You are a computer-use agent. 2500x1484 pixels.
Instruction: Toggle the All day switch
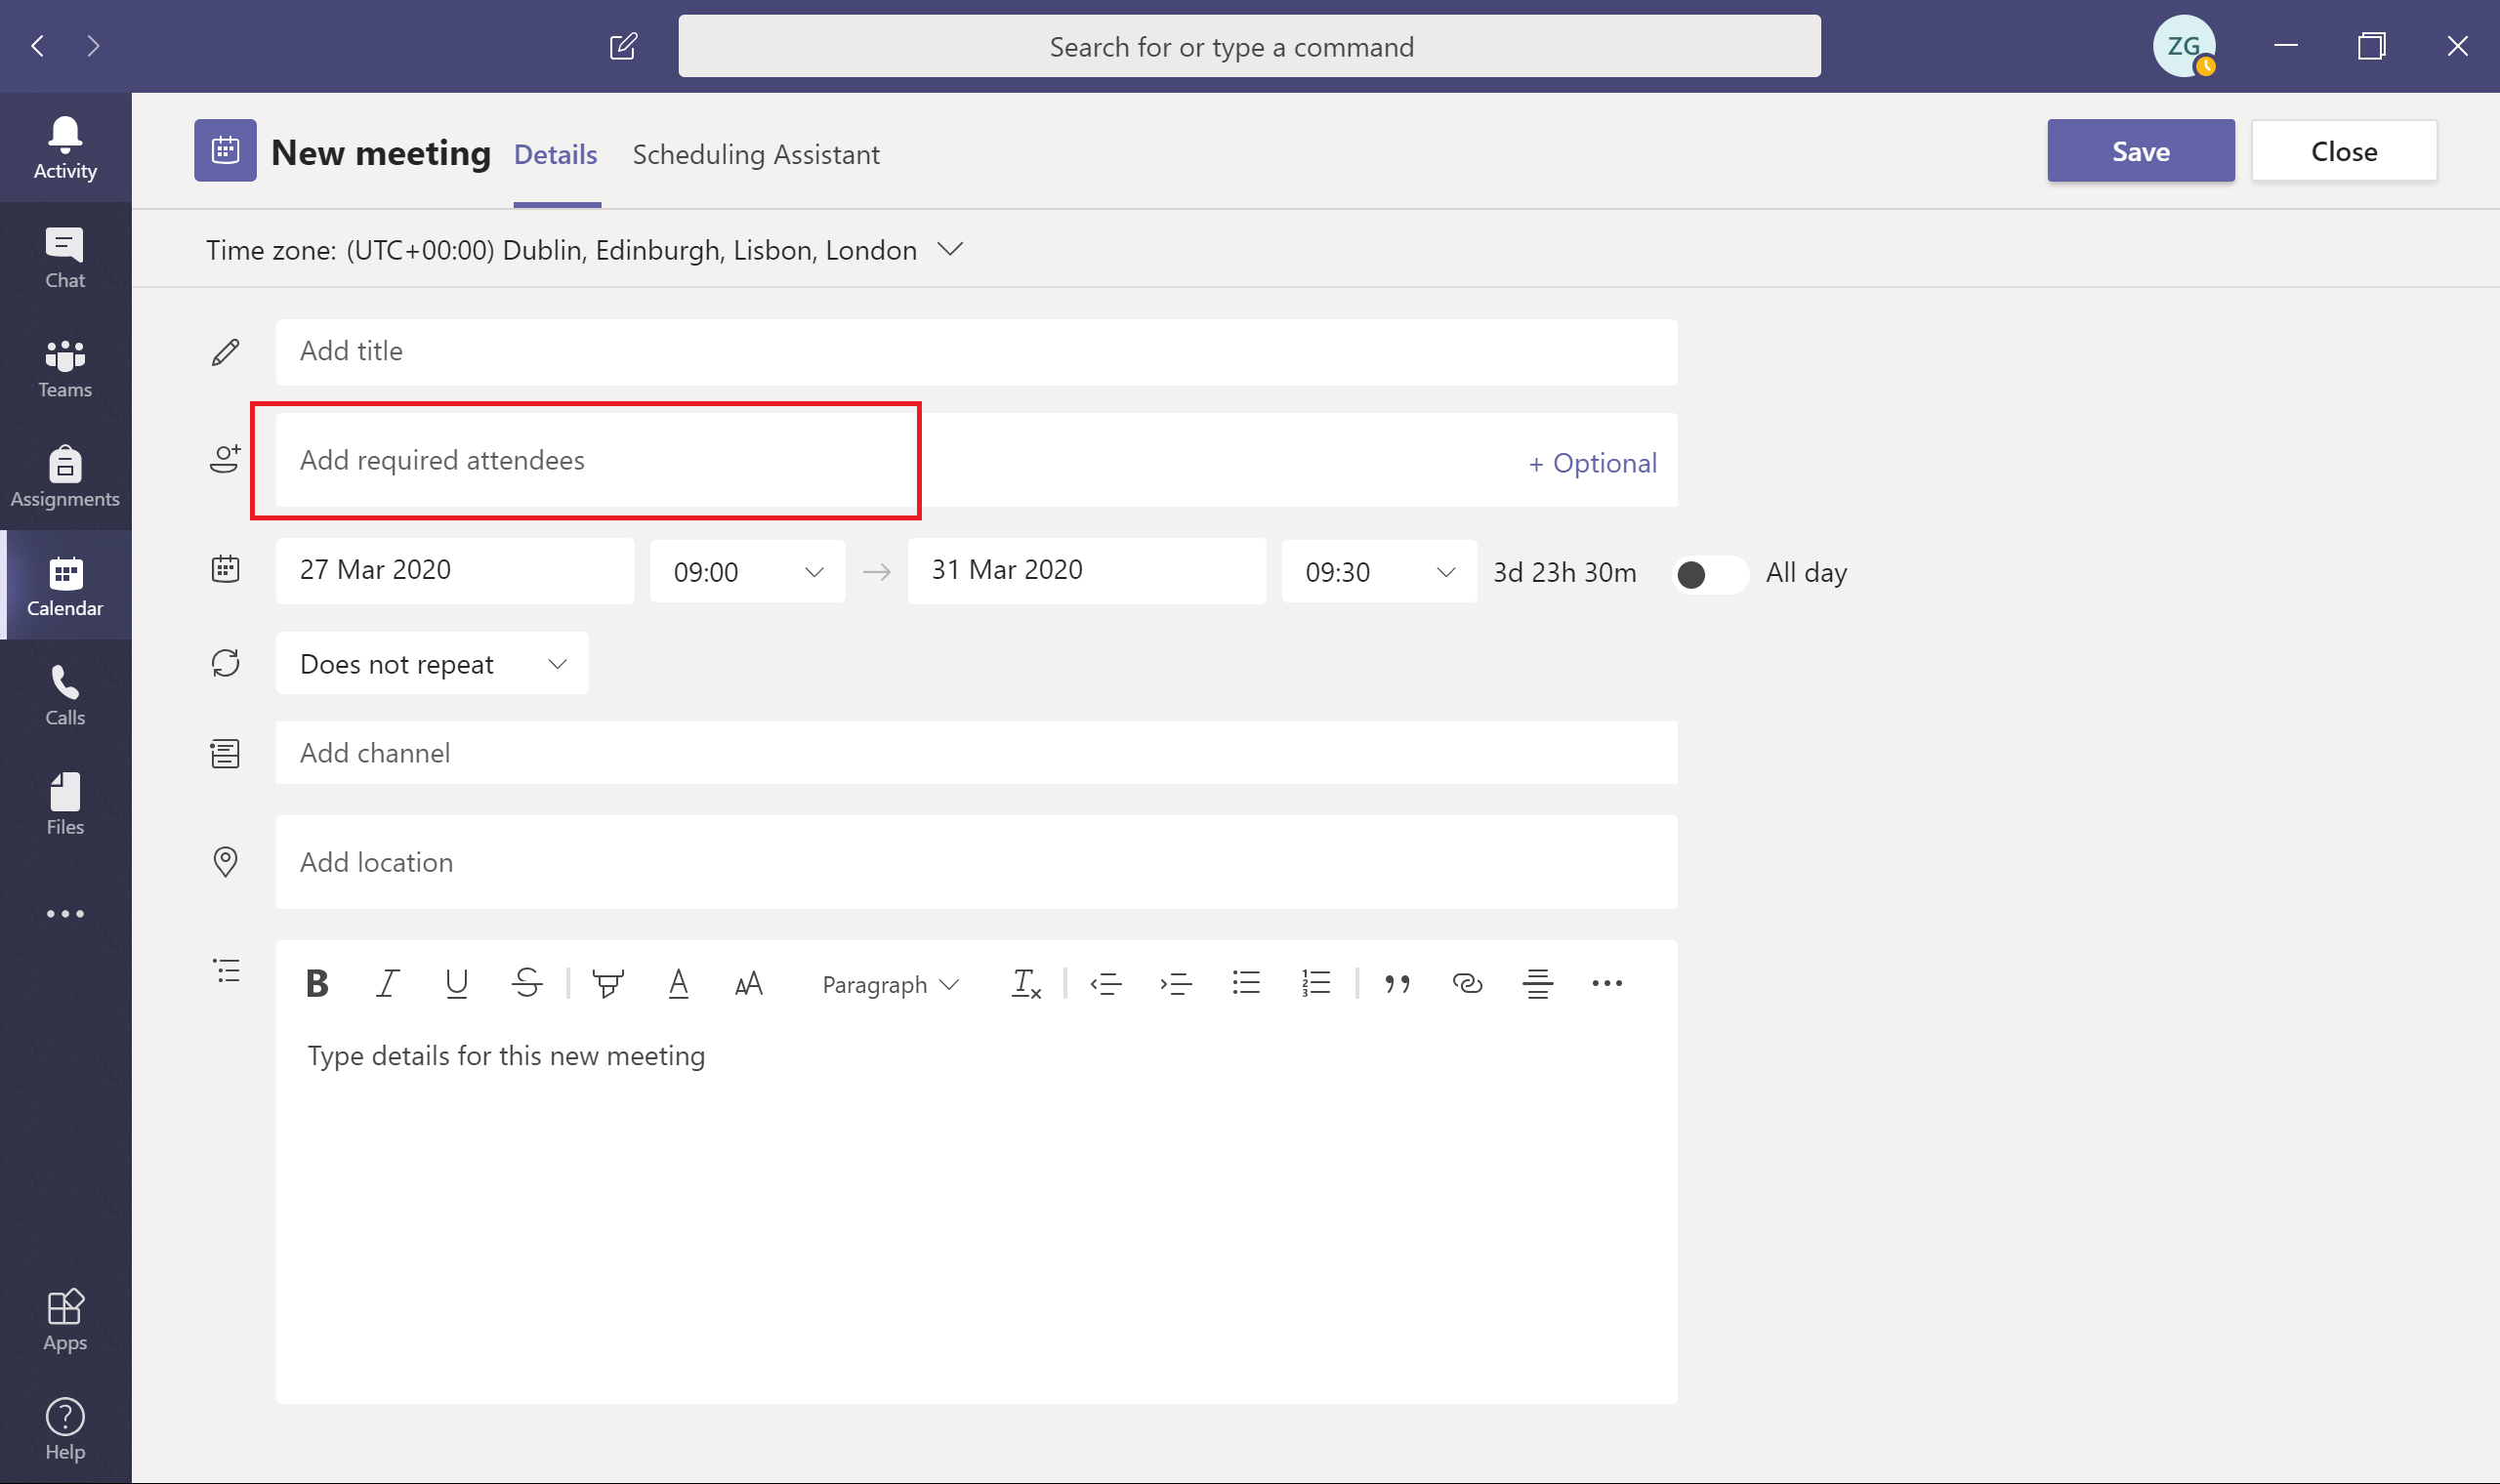[1711, 574]
